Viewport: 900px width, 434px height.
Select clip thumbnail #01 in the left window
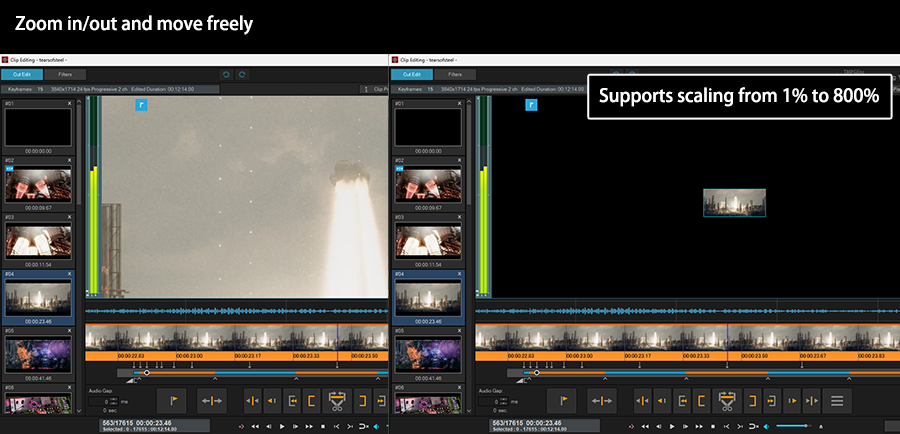click(x=38, y=127)
